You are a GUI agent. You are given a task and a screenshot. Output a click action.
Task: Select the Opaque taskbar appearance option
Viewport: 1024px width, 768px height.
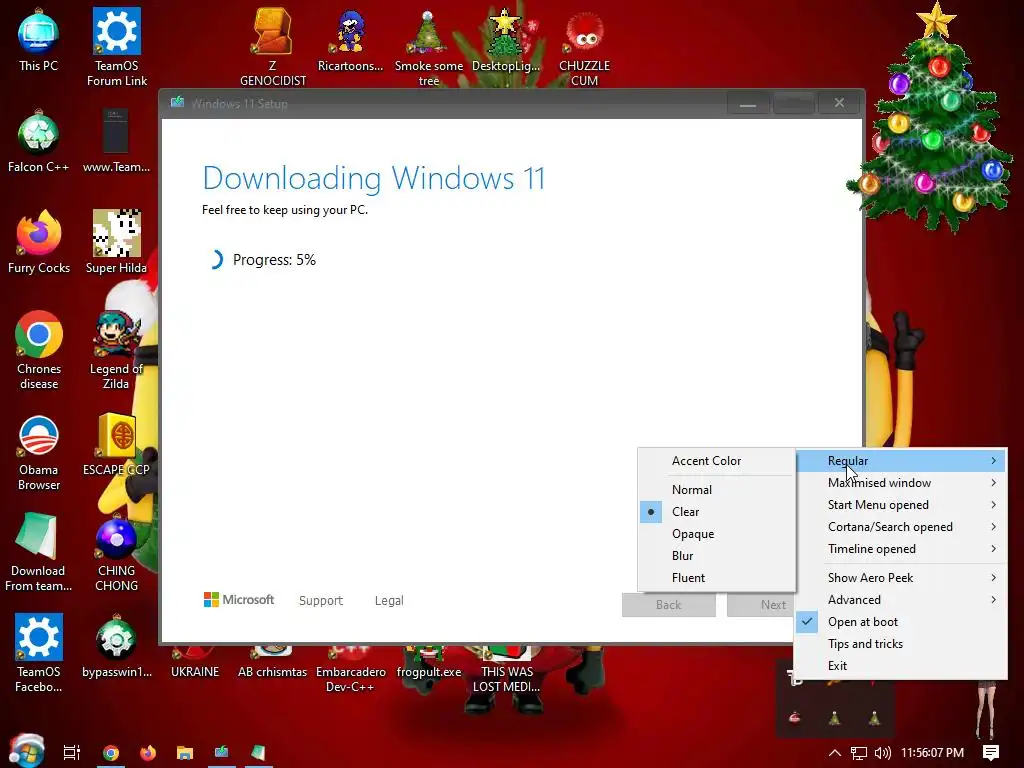pyautogui.click(x=716, y=534)
